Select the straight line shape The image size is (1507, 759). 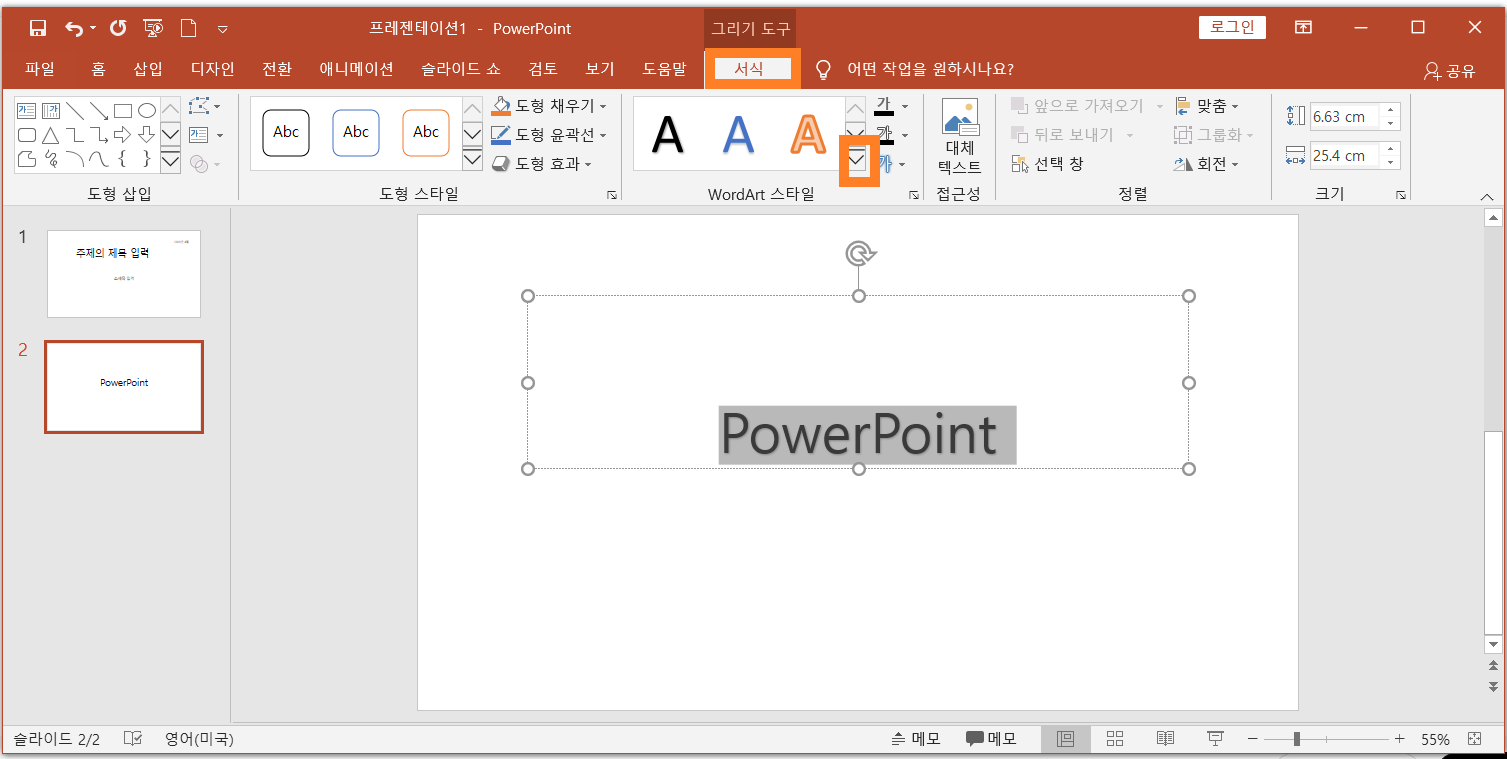pyautogui.click(x=74, y=110)
